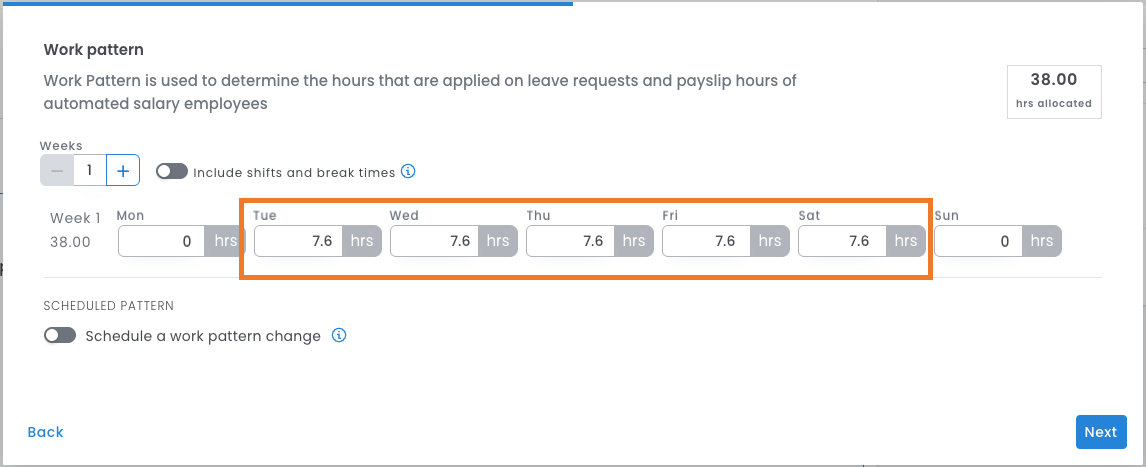Edit Wednesday hours field
Image resolution: width=1146 pixels, height=467 pixels.
tap(434, 241)
